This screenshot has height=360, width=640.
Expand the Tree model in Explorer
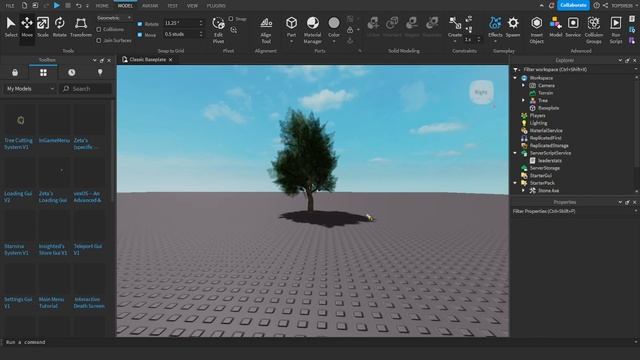(x=523, y=100)
